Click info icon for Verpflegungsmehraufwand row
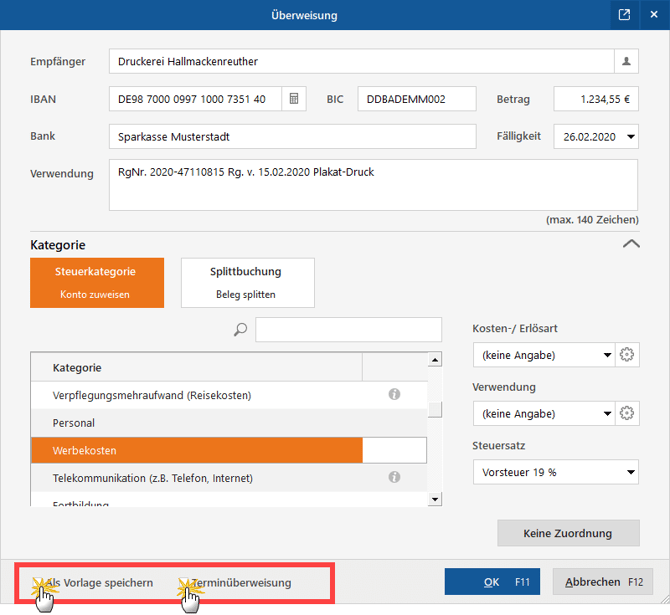The height and width of the screenshot is (615, 670). click(x=394, y=395)
